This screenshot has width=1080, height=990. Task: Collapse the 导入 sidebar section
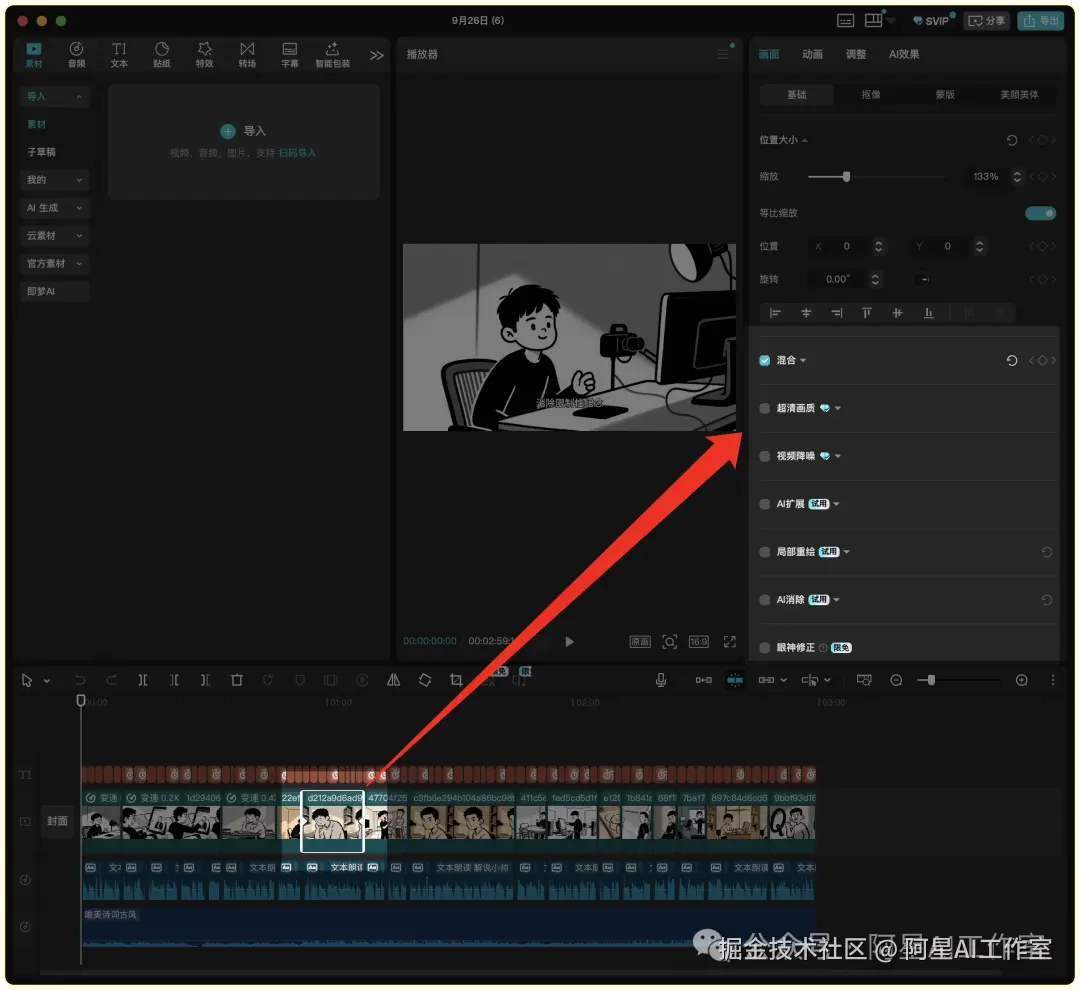point(54,96)
